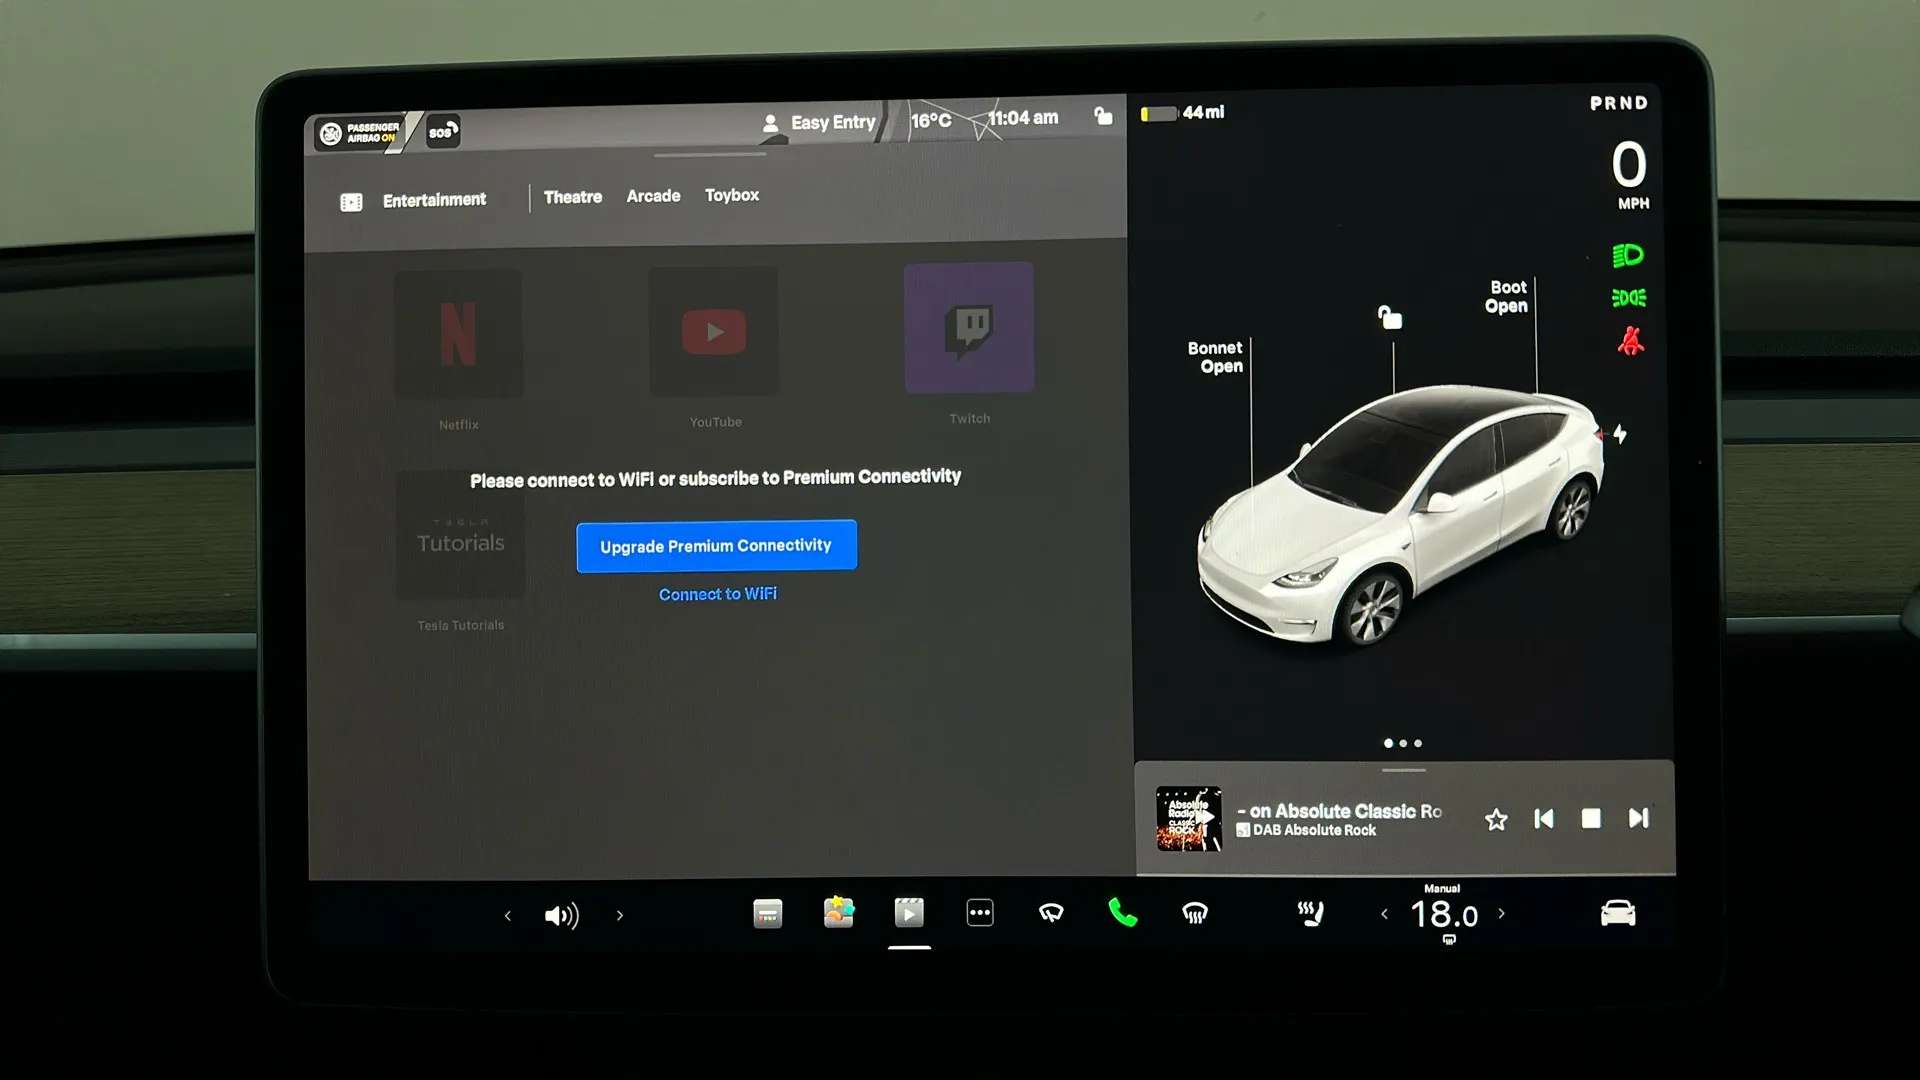Stop radio playback
Image resolution: width=1920 pixels, height=1080 pixels.
click(x=1591, y=819)
